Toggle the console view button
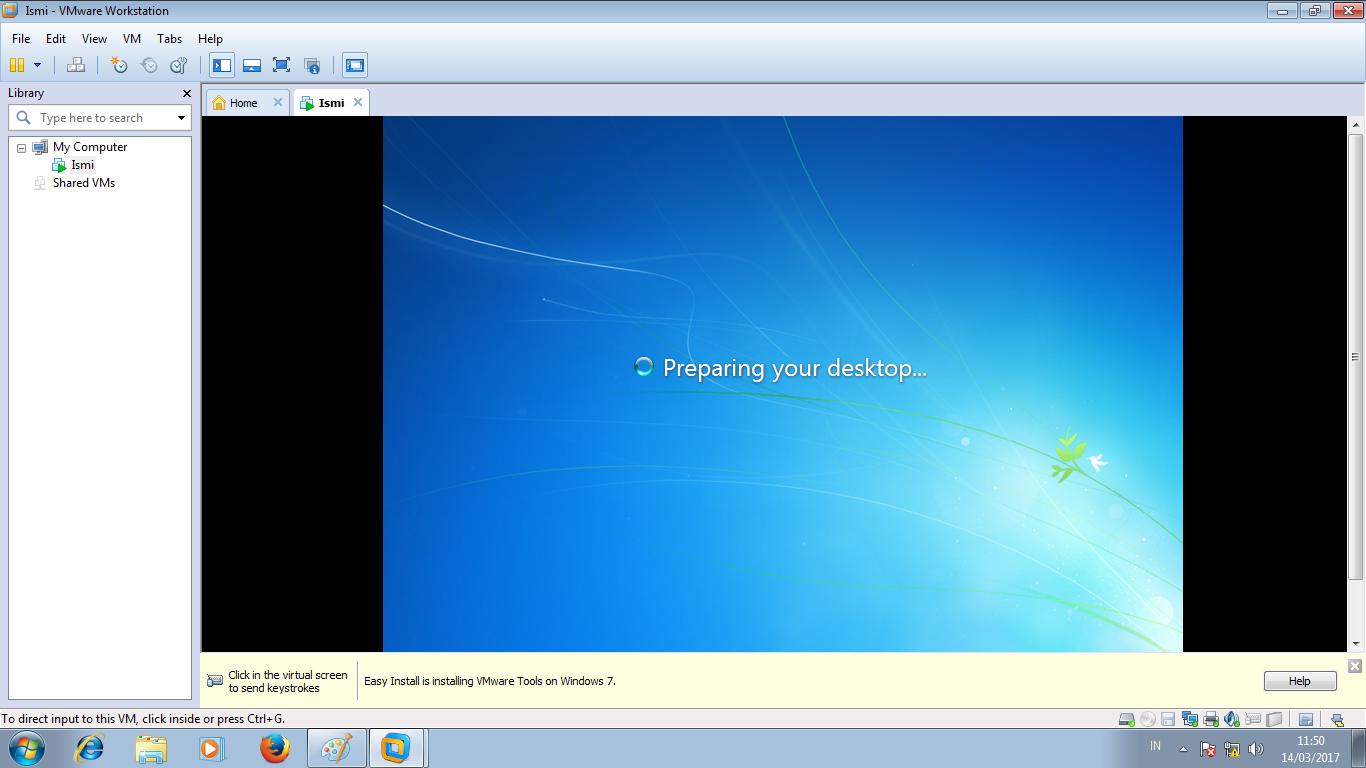 pos(354,65)
